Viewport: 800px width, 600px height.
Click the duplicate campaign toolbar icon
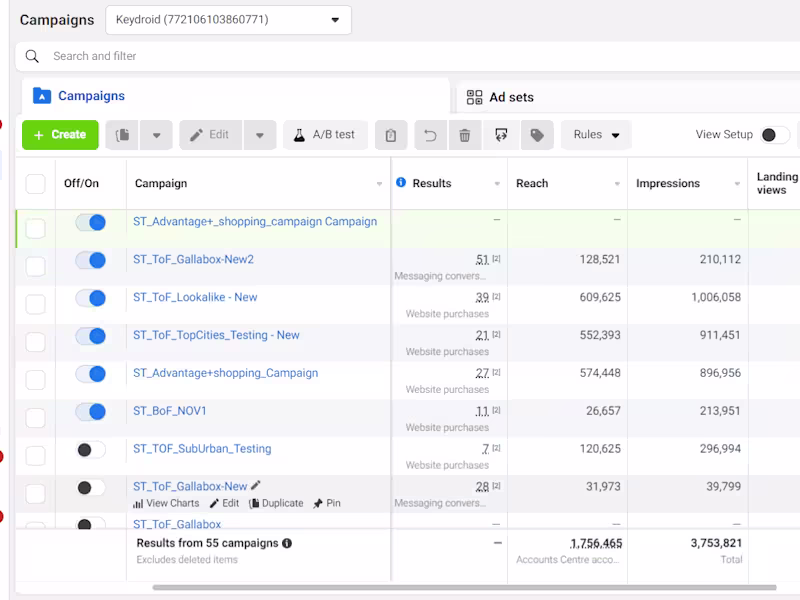click(122, 135)
